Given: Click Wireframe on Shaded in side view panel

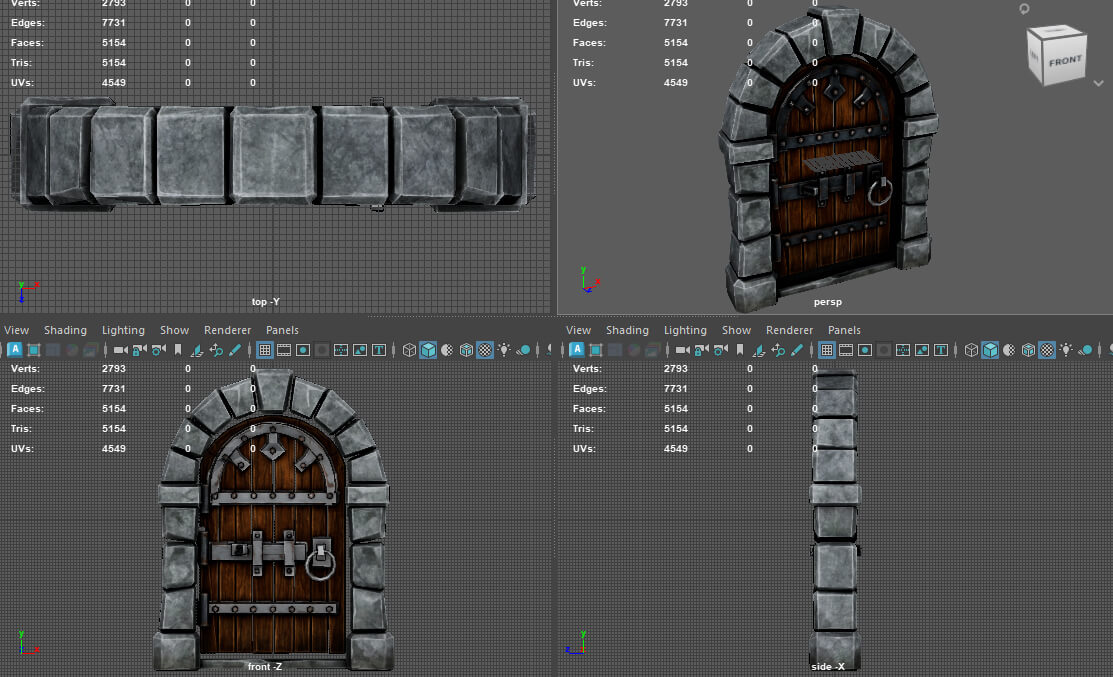Looking at the screenshot, I should pyautogui.click(x=1029, y=350).
